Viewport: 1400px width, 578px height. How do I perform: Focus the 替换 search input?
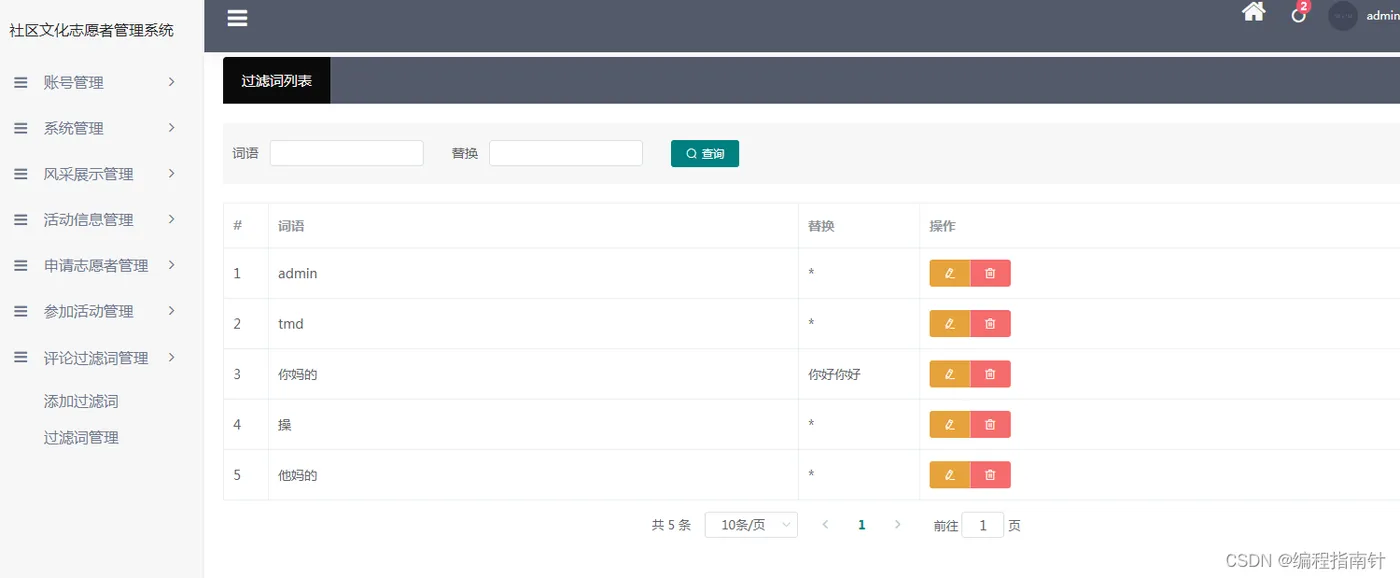point(566,153)
